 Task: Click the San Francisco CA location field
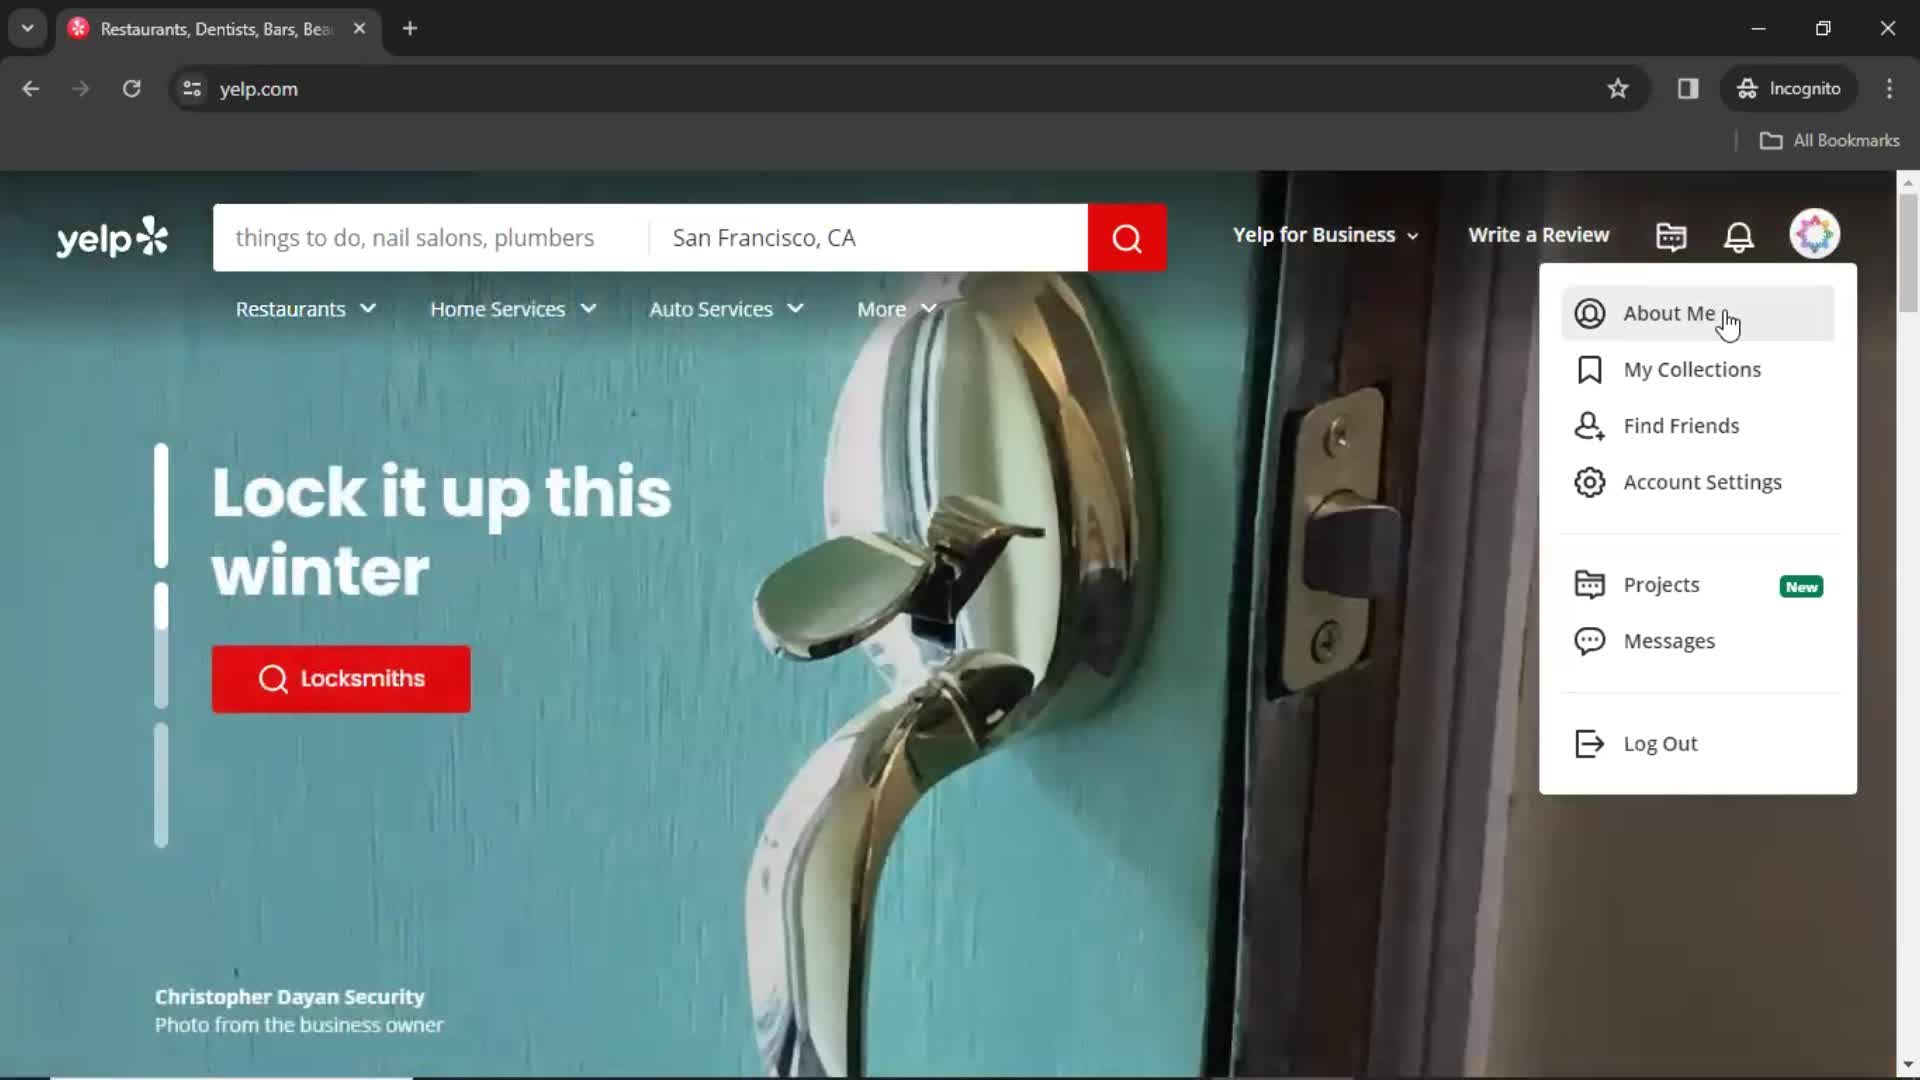[x=870, y=237]
